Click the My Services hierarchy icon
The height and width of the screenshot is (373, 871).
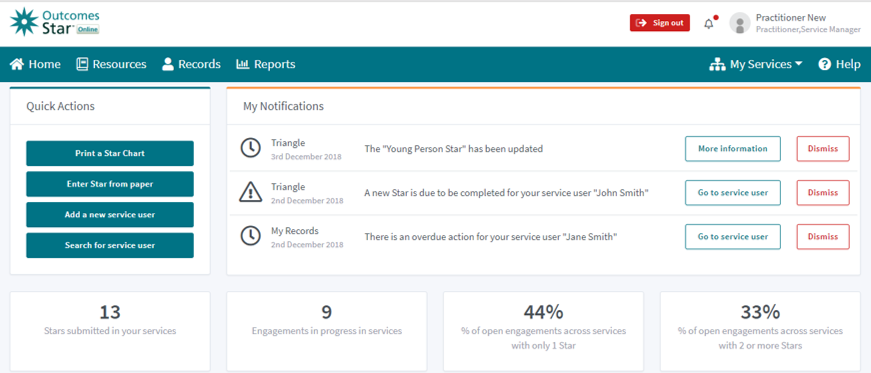click(x=718, y=64)
